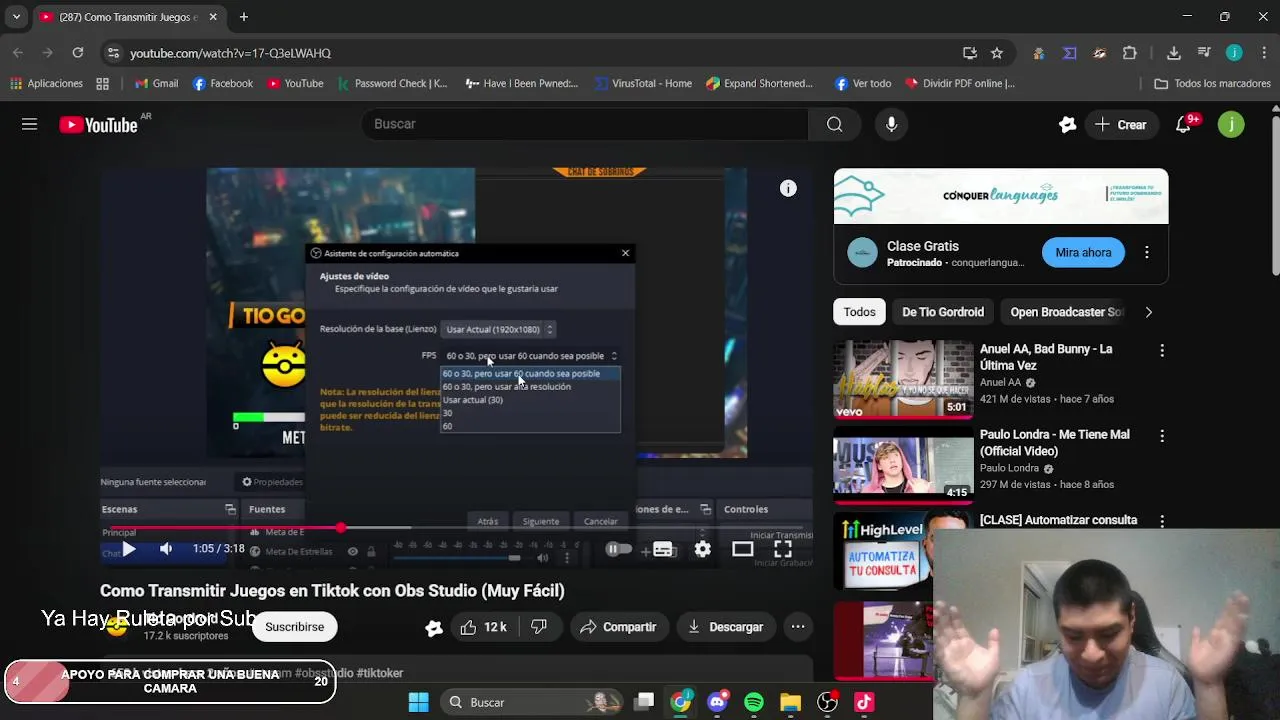View site information next to the URL

pyautogui.click(x=113, y=53)
